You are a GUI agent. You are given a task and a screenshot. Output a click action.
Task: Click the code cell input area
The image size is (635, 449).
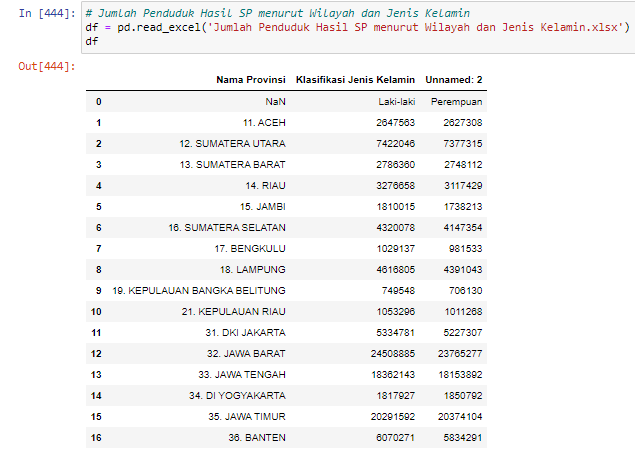(358, 28)
